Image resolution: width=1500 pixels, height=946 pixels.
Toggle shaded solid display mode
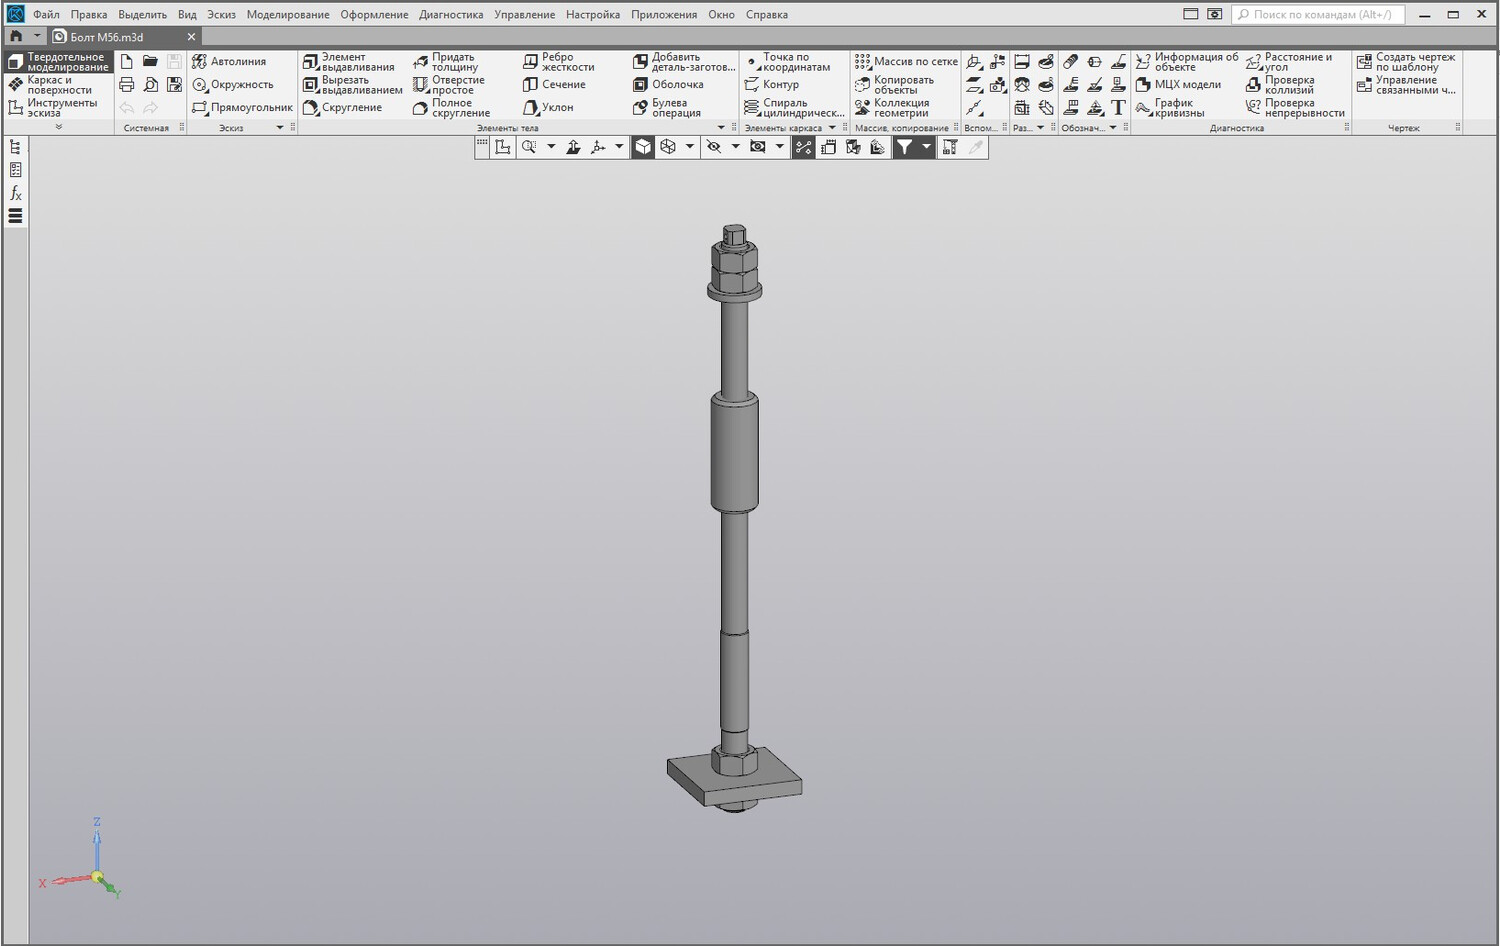[x=643, y=147]
